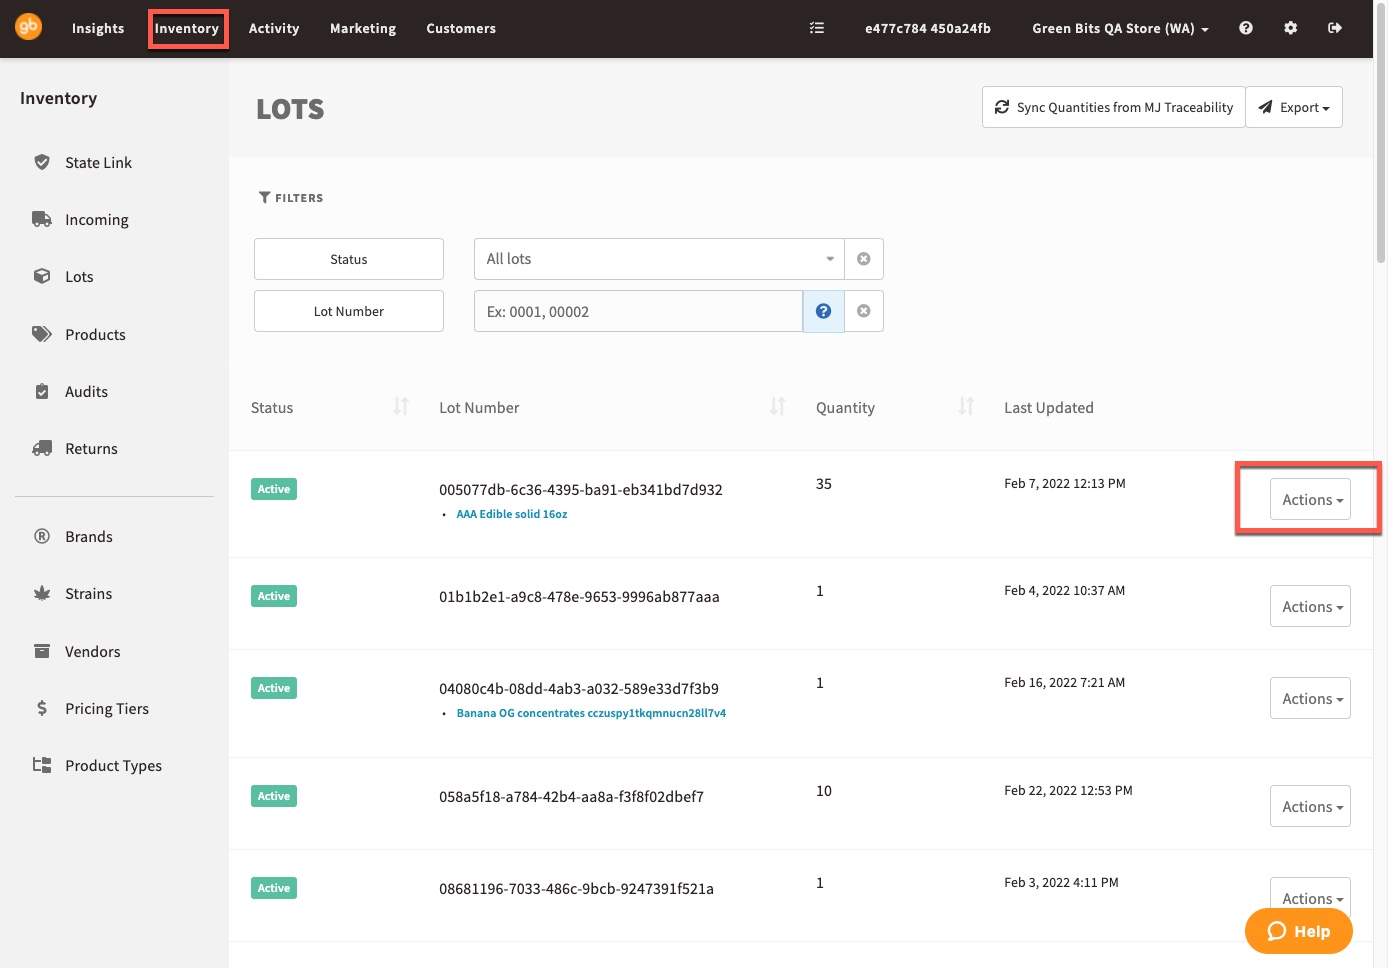Click the e477c784 450a24fb user label
Viewport: 1388px width, 968px height.
928,28
